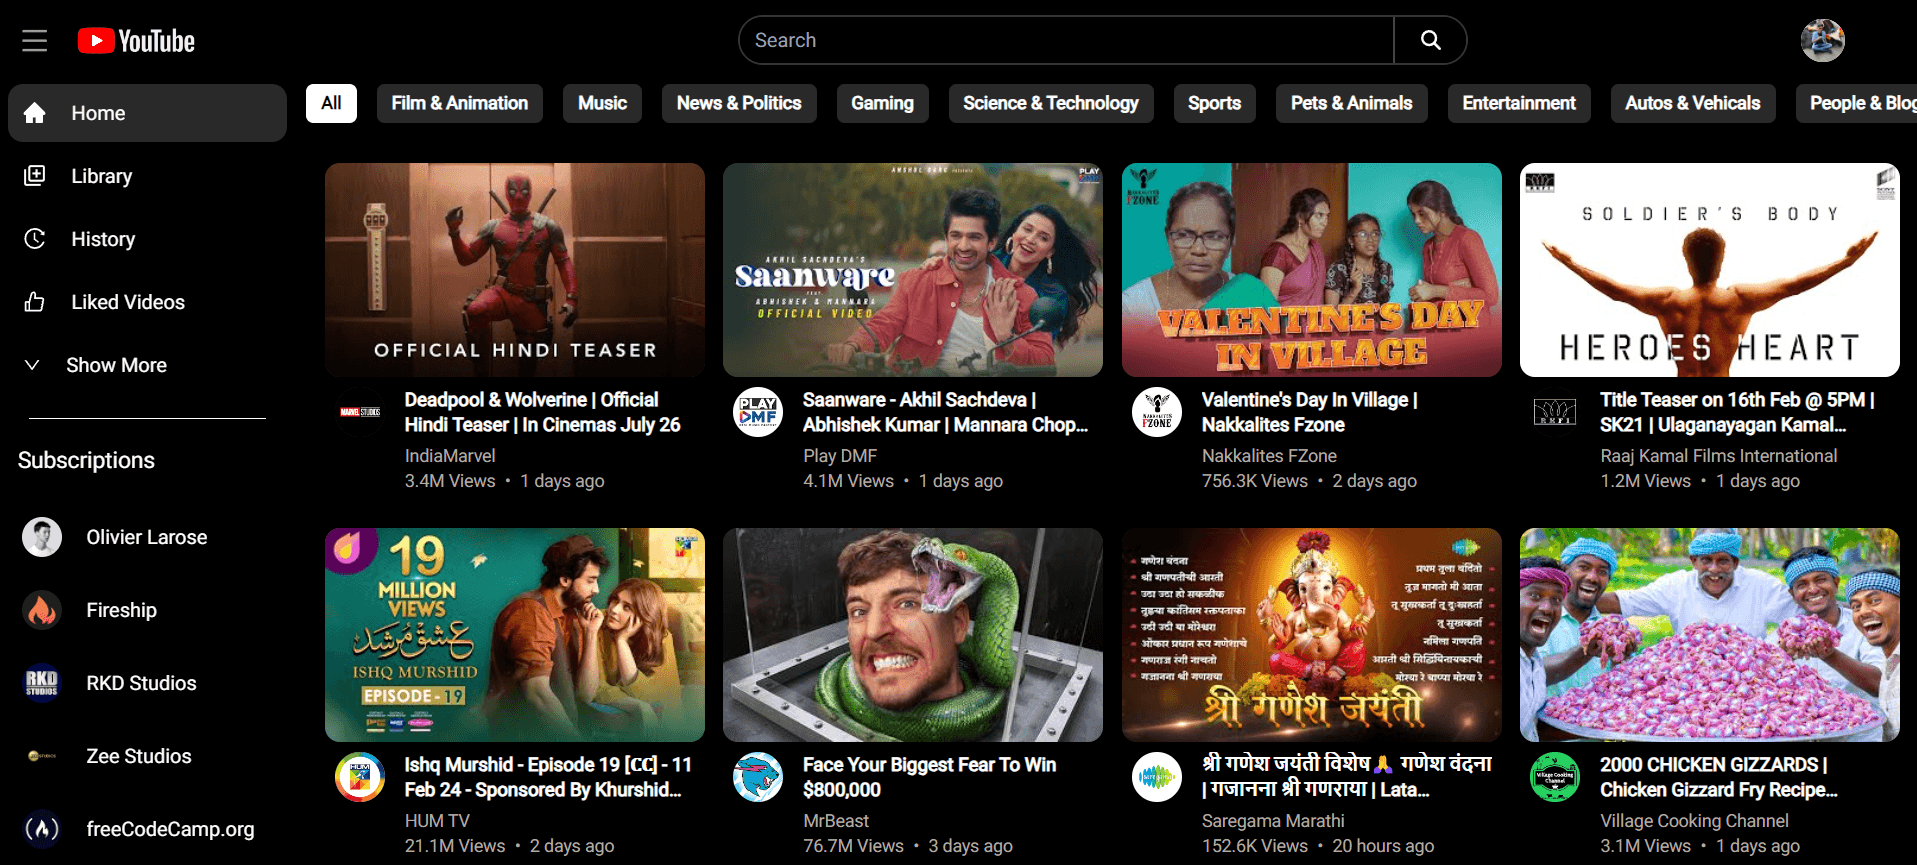
Task: Open Soldier's Body Heroes Heart thumbnail
Action: (x=1710, y=270)
